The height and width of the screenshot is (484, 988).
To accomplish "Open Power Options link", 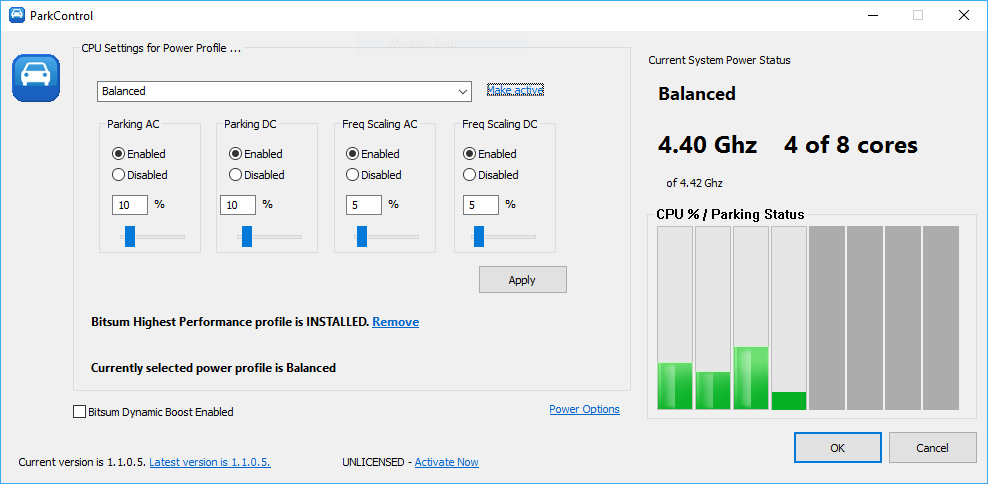I will click(584, 409).
